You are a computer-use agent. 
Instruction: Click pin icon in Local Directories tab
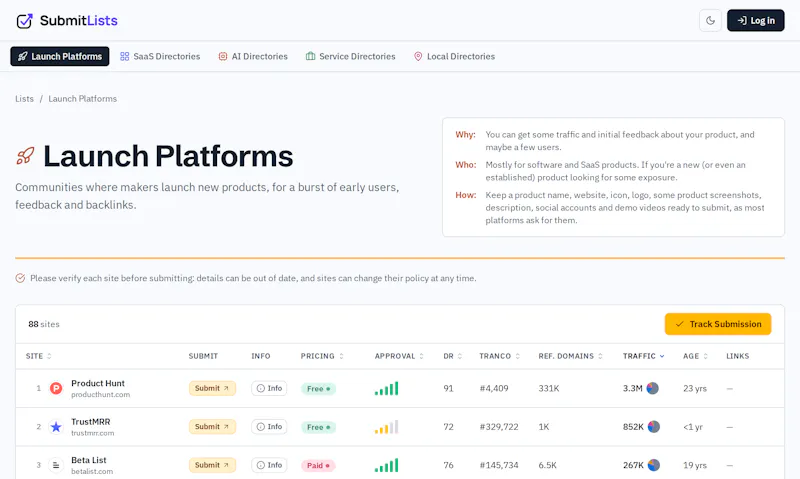coord(418,56)
